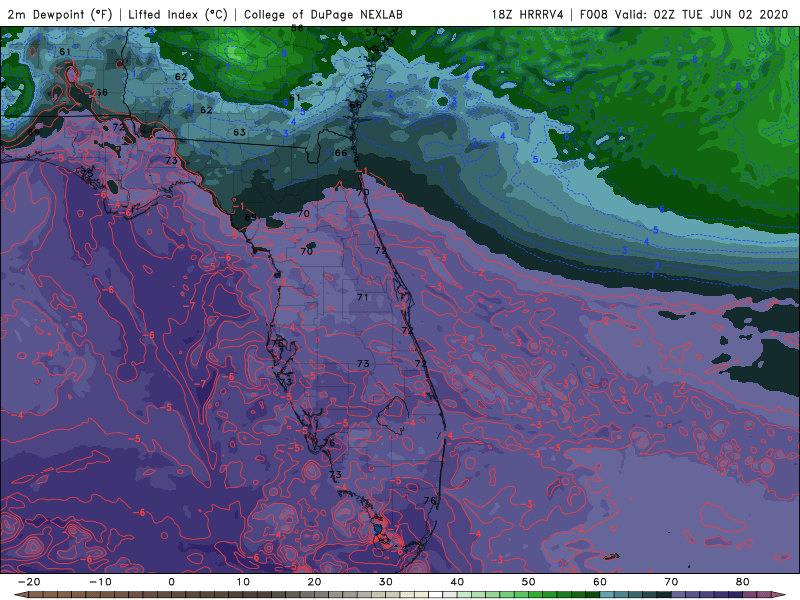Click the 60 label on the color scale
The image size is (800, 600).
click(600, 582)
